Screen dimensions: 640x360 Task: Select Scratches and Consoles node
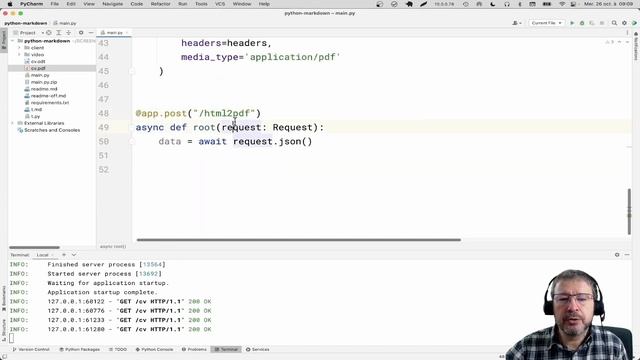tap(52, 130)
